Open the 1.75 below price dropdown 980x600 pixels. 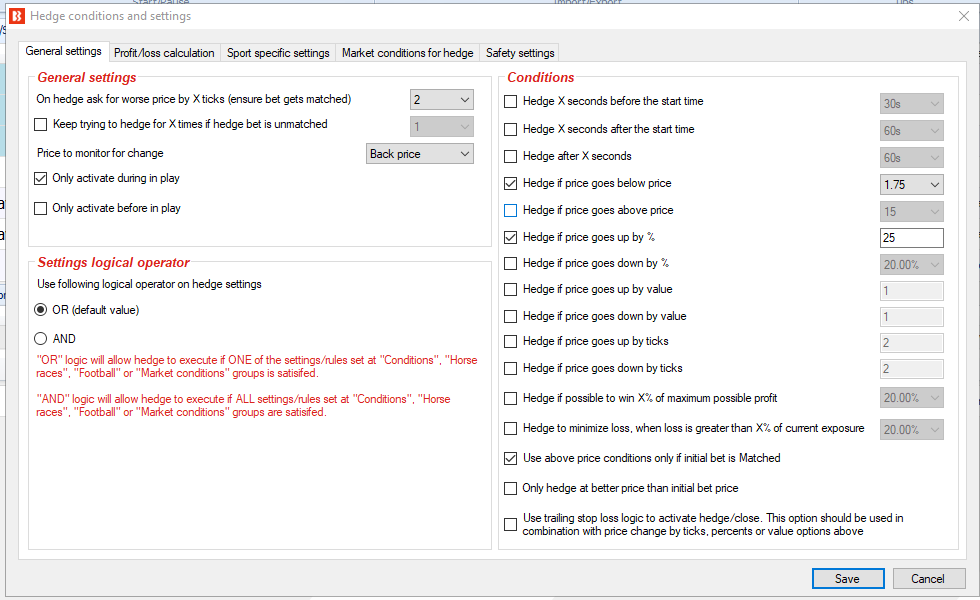click(x=911, y=184)
